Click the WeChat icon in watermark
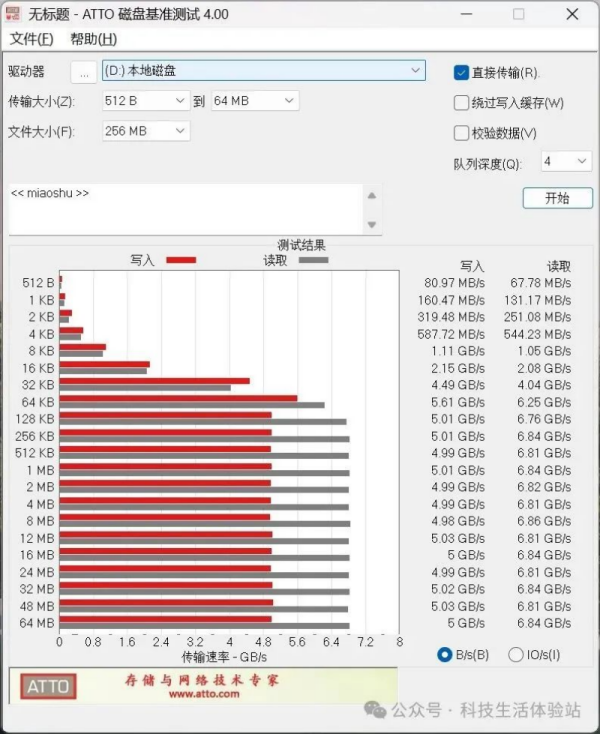 [375, 709]
